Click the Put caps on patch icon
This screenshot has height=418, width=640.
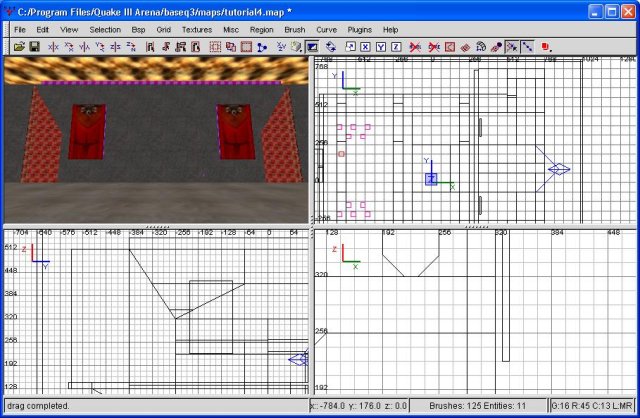pos(496,47)
